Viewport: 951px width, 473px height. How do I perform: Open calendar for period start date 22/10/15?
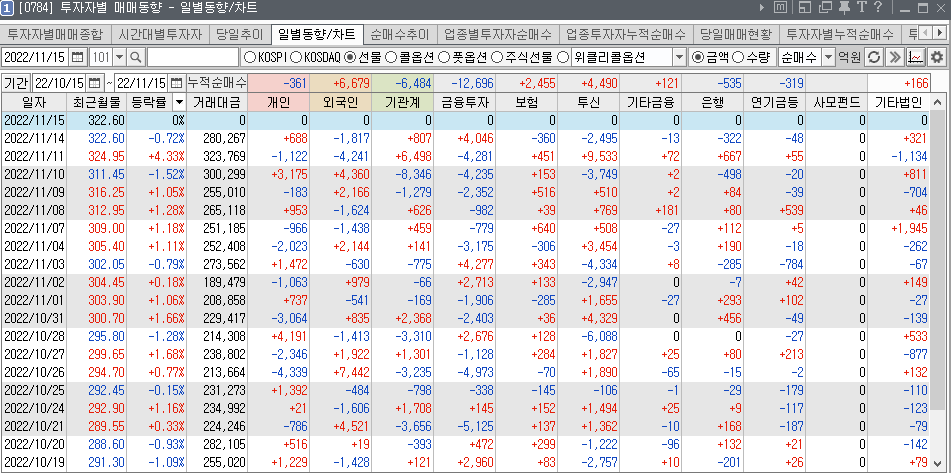(x=95, y=82)
